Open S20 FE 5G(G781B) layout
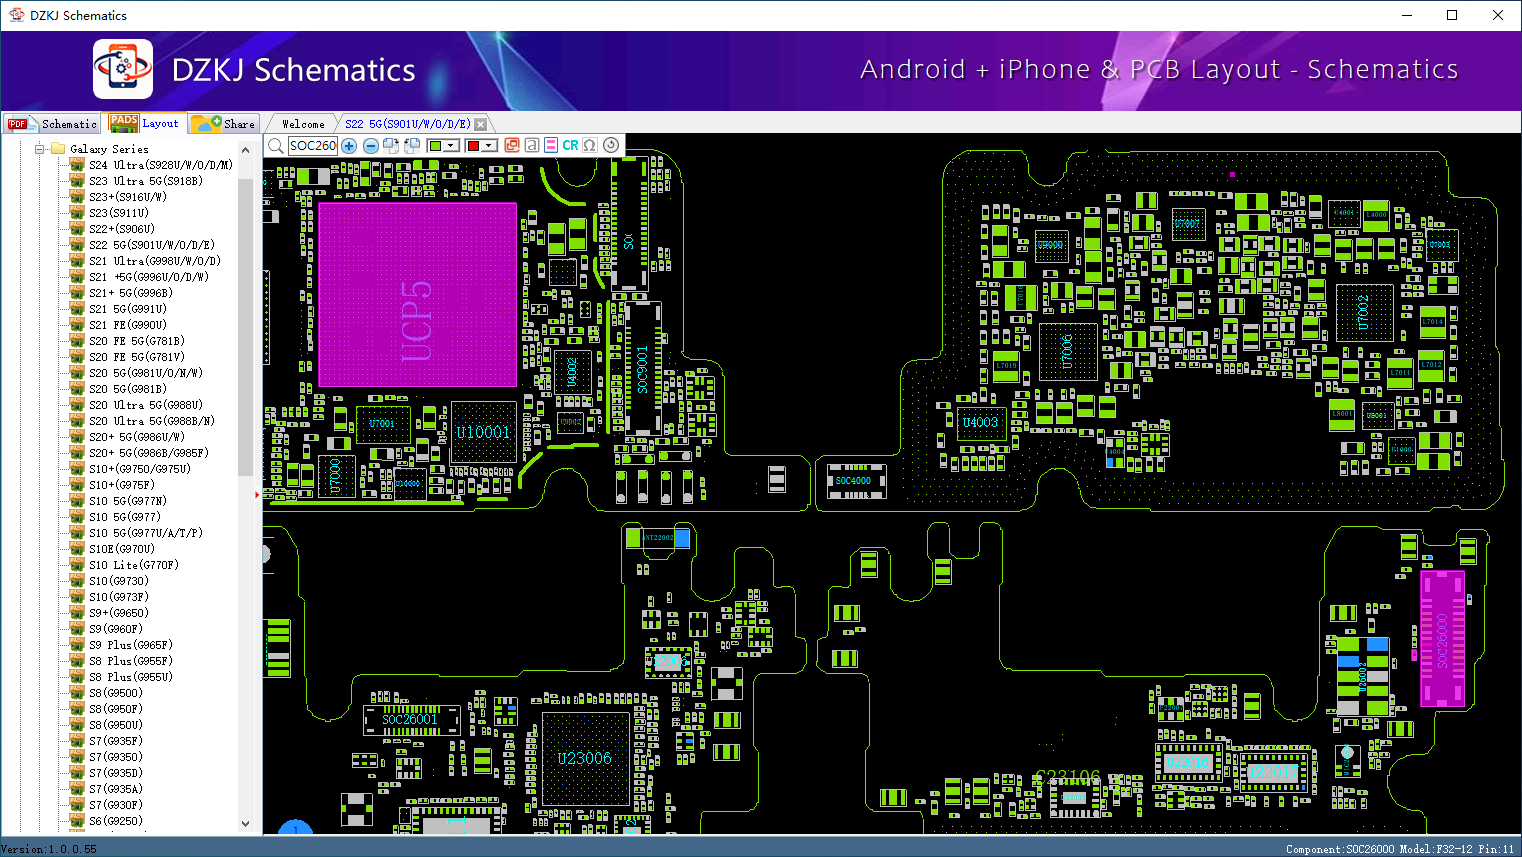The width and height of the screenshot is (1522, 857). pyautogui.click(x=137, y=341)
